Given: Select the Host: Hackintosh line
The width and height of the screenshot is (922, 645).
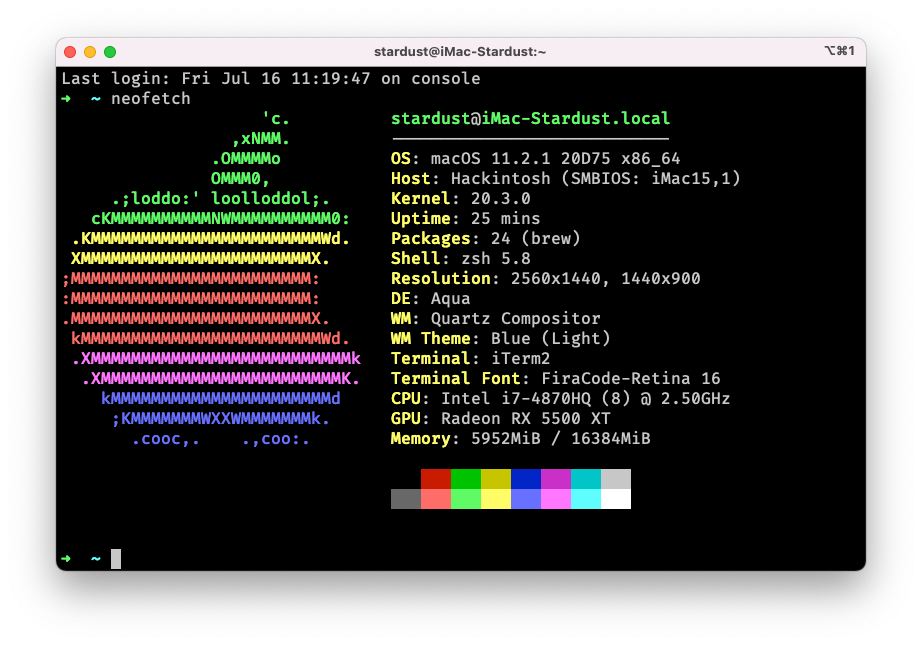Looking at the screenshot, I should click(566, 179).
